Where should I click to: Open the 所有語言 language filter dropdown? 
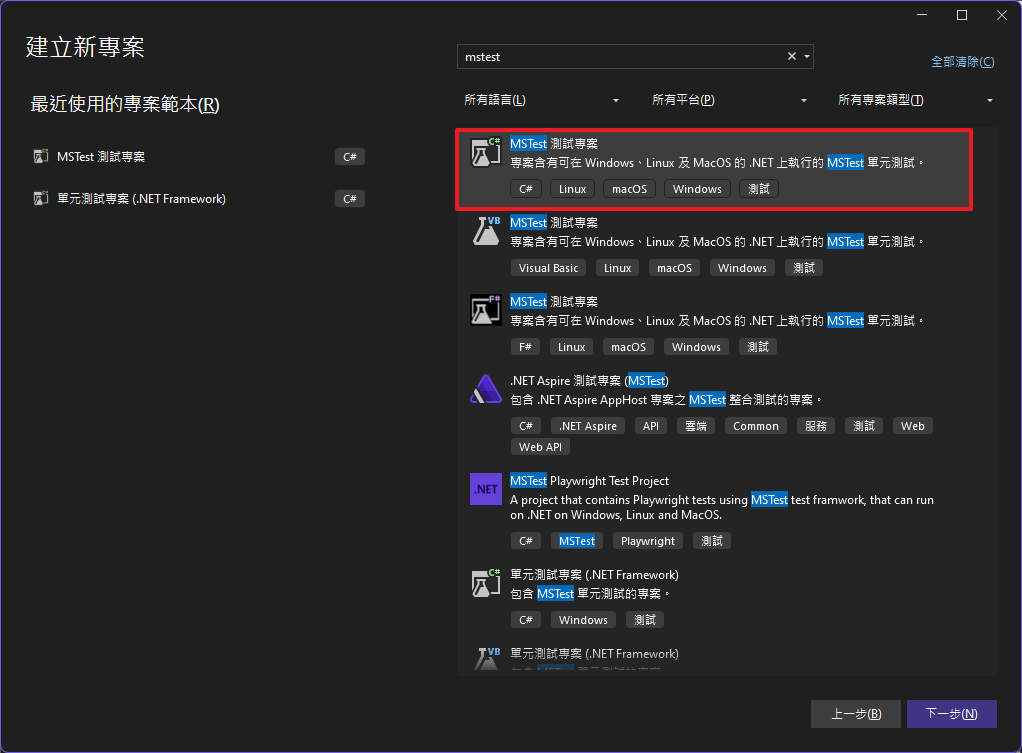[541, 100]
